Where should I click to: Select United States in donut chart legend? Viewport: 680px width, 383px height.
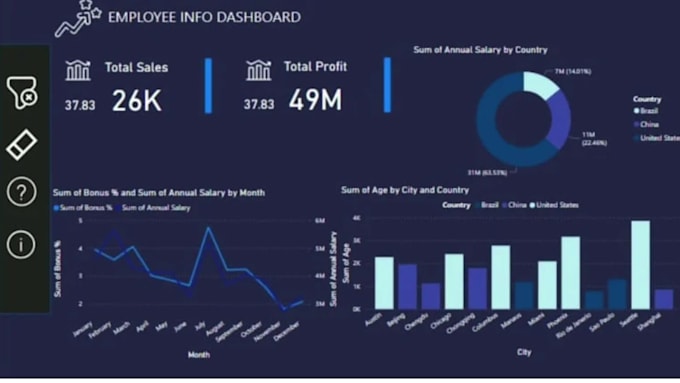[657, 138]
